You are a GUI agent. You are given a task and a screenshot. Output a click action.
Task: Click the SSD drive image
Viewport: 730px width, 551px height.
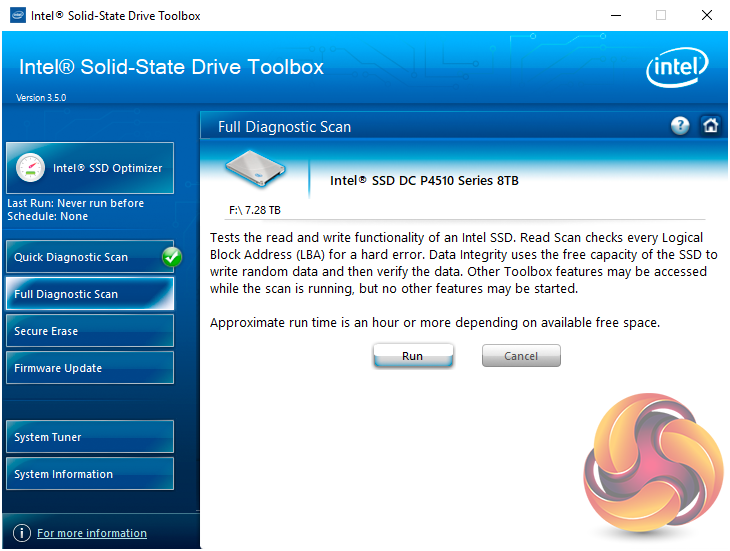[255, 168]
